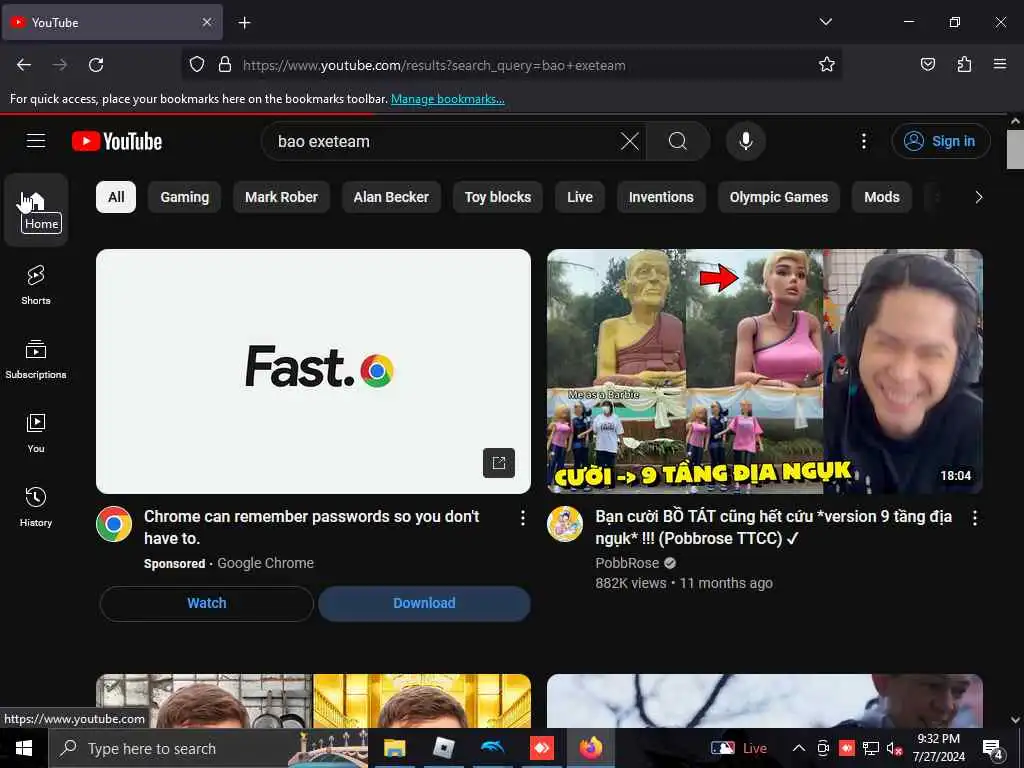Clear the search box text
The width and height of the screenshot is (1024, 768).
(x=630, y=141)
